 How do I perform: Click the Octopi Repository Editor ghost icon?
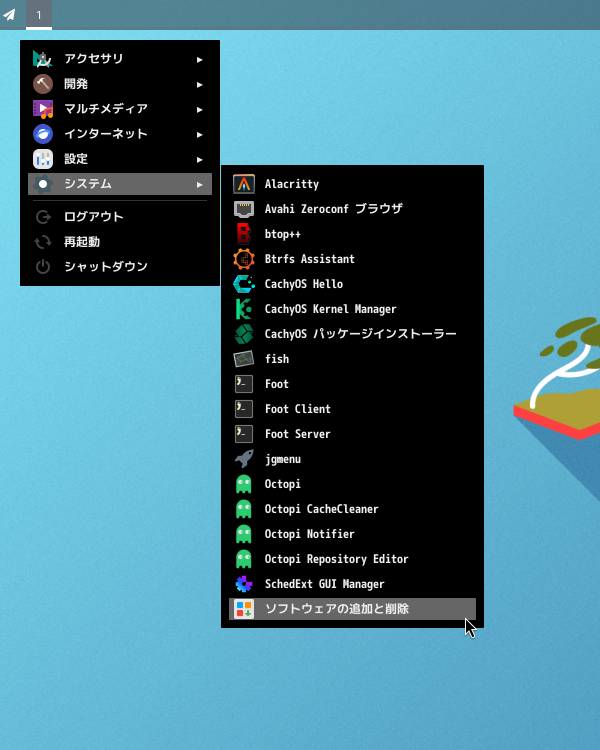tap(244, 559)
